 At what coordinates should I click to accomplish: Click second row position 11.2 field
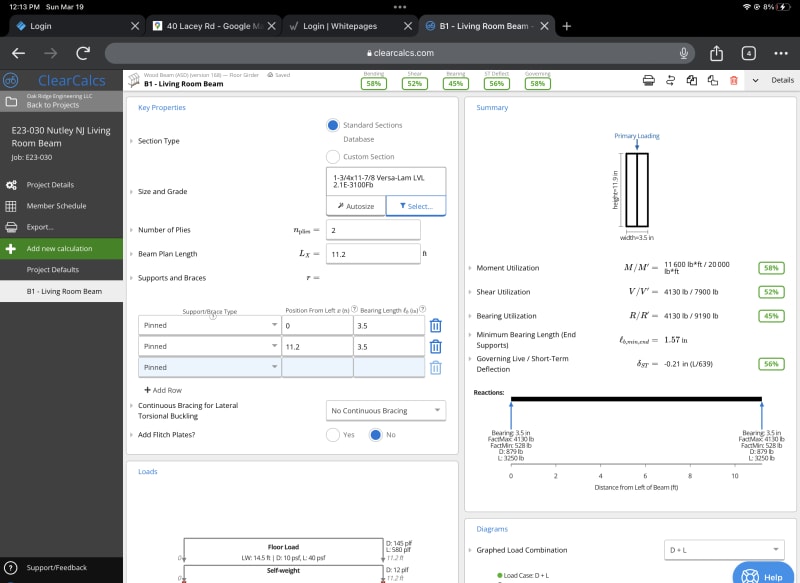pos(317,346)
